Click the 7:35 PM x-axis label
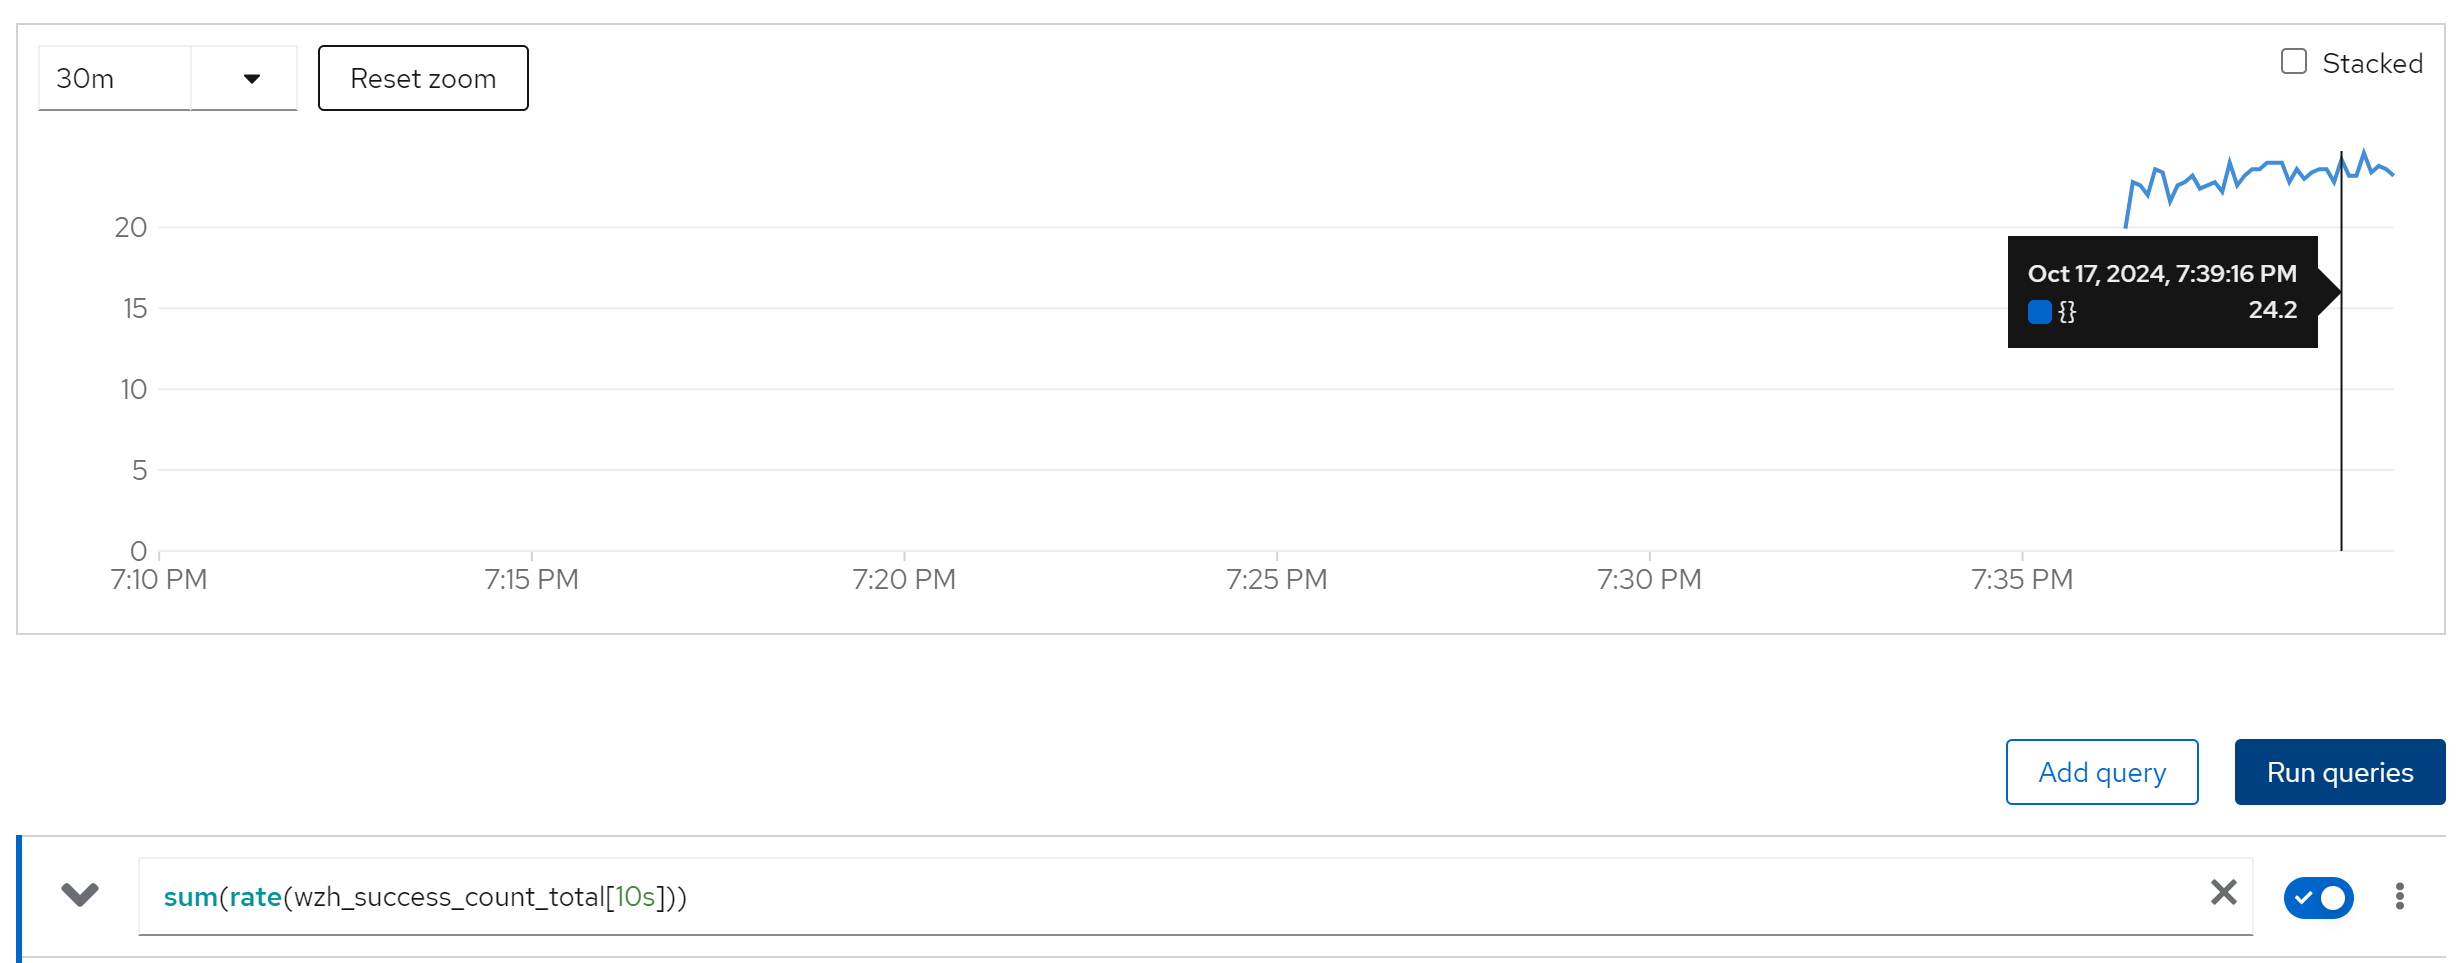2463x963 pixels. click(2021, 580)
